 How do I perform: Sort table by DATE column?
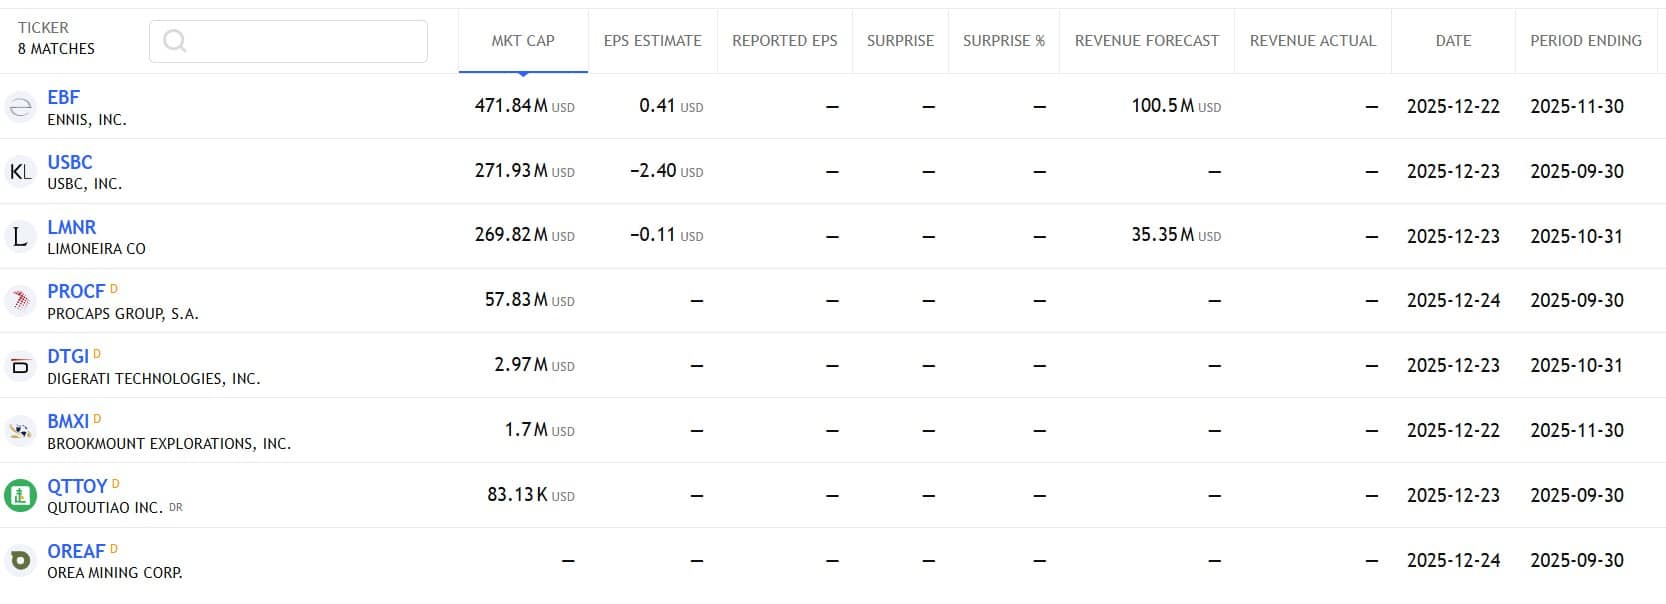tap(1453, 41)
